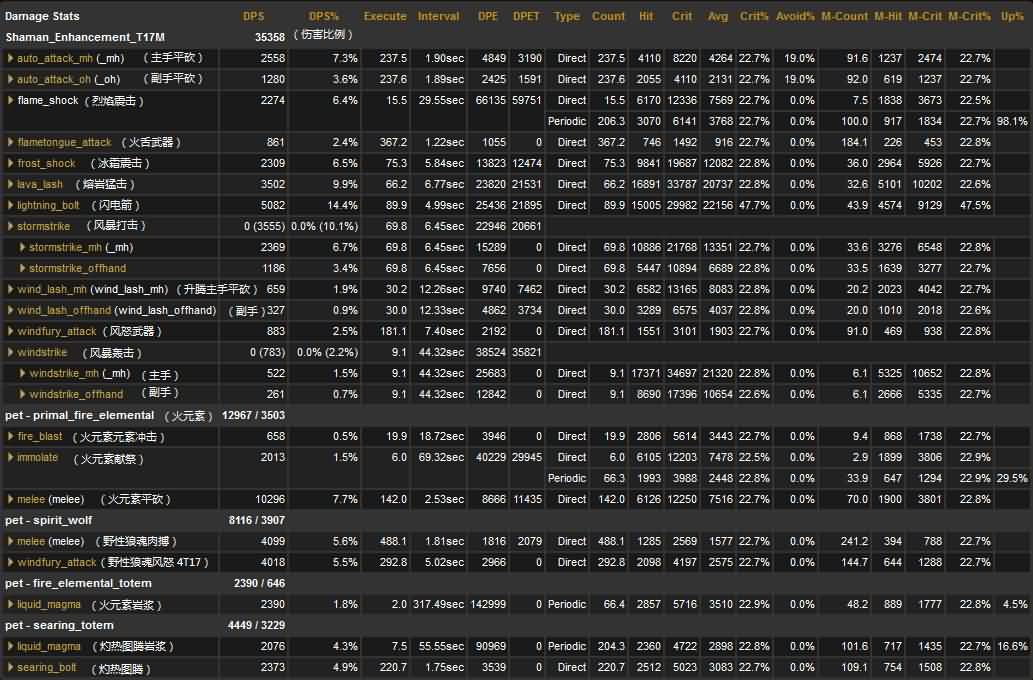Expand the flame_shock row triangle
Screen dimensions: 1033x680
10,100
